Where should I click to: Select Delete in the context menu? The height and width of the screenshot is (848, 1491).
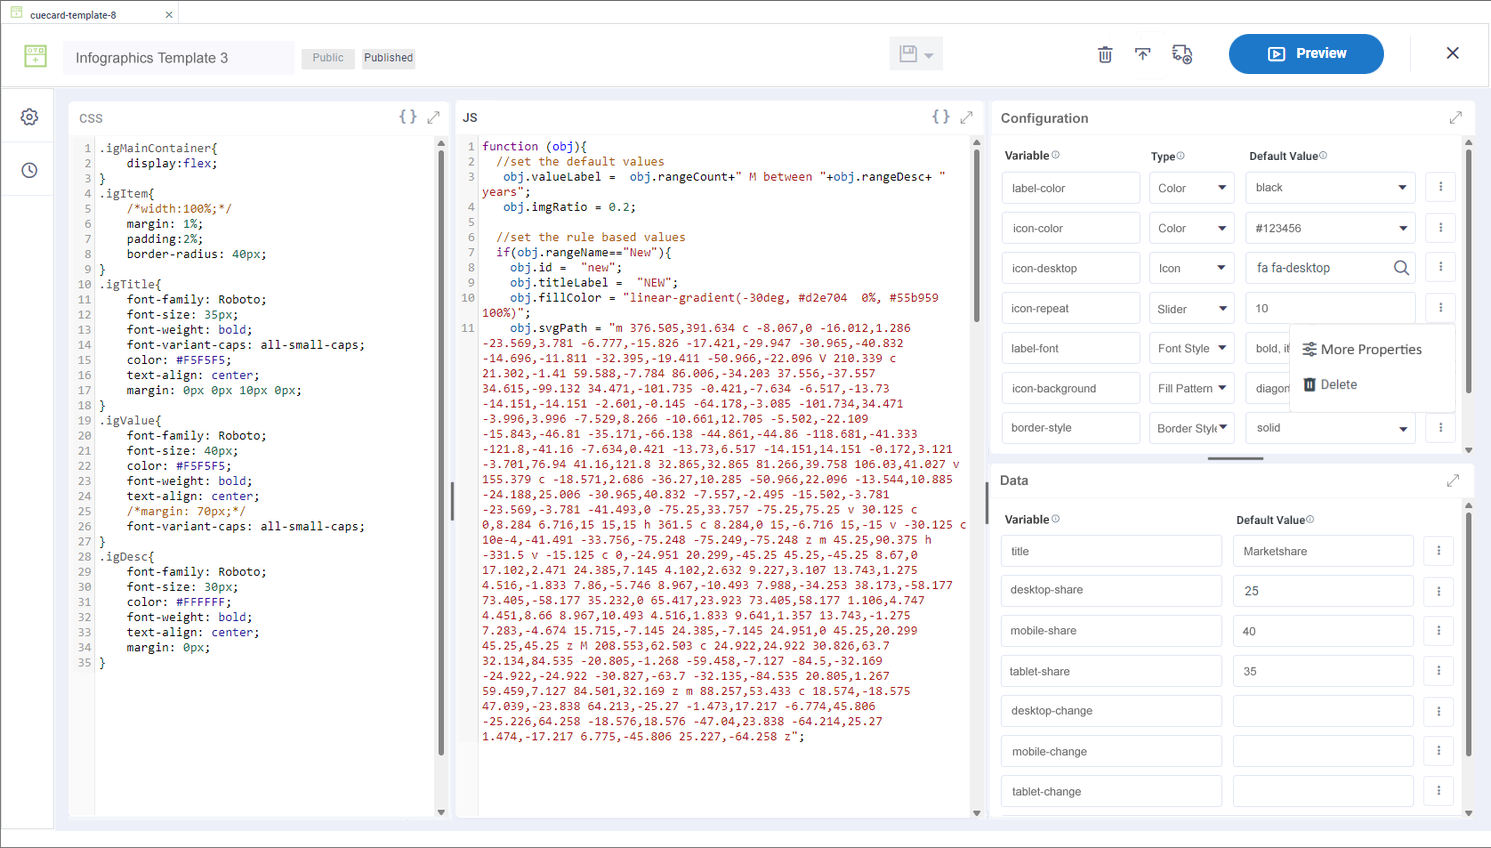coord(1338,385)
